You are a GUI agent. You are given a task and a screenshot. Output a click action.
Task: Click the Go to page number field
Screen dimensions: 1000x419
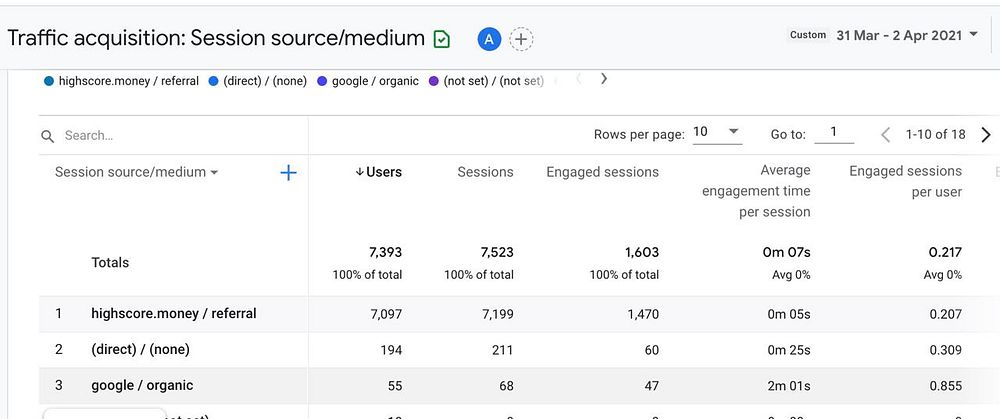point(833,133)
